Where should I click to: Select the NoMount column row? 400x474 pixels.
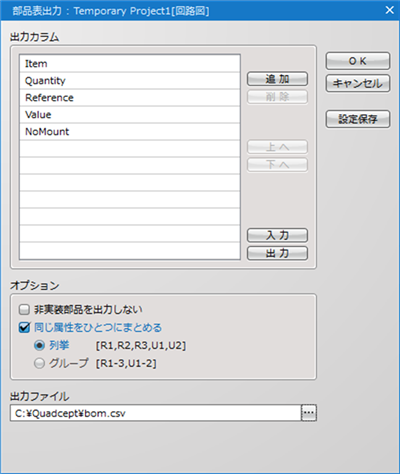[130, 132]
